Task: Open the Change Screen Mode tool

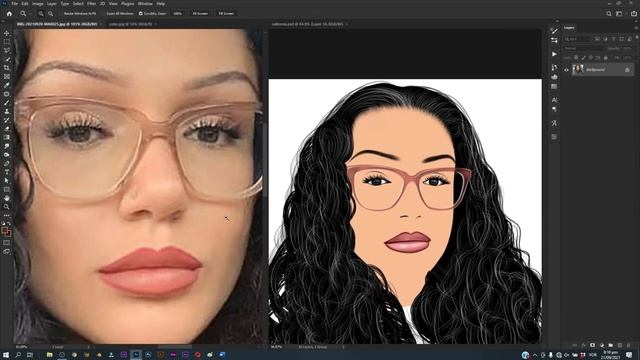Action: tap(7, 252)
